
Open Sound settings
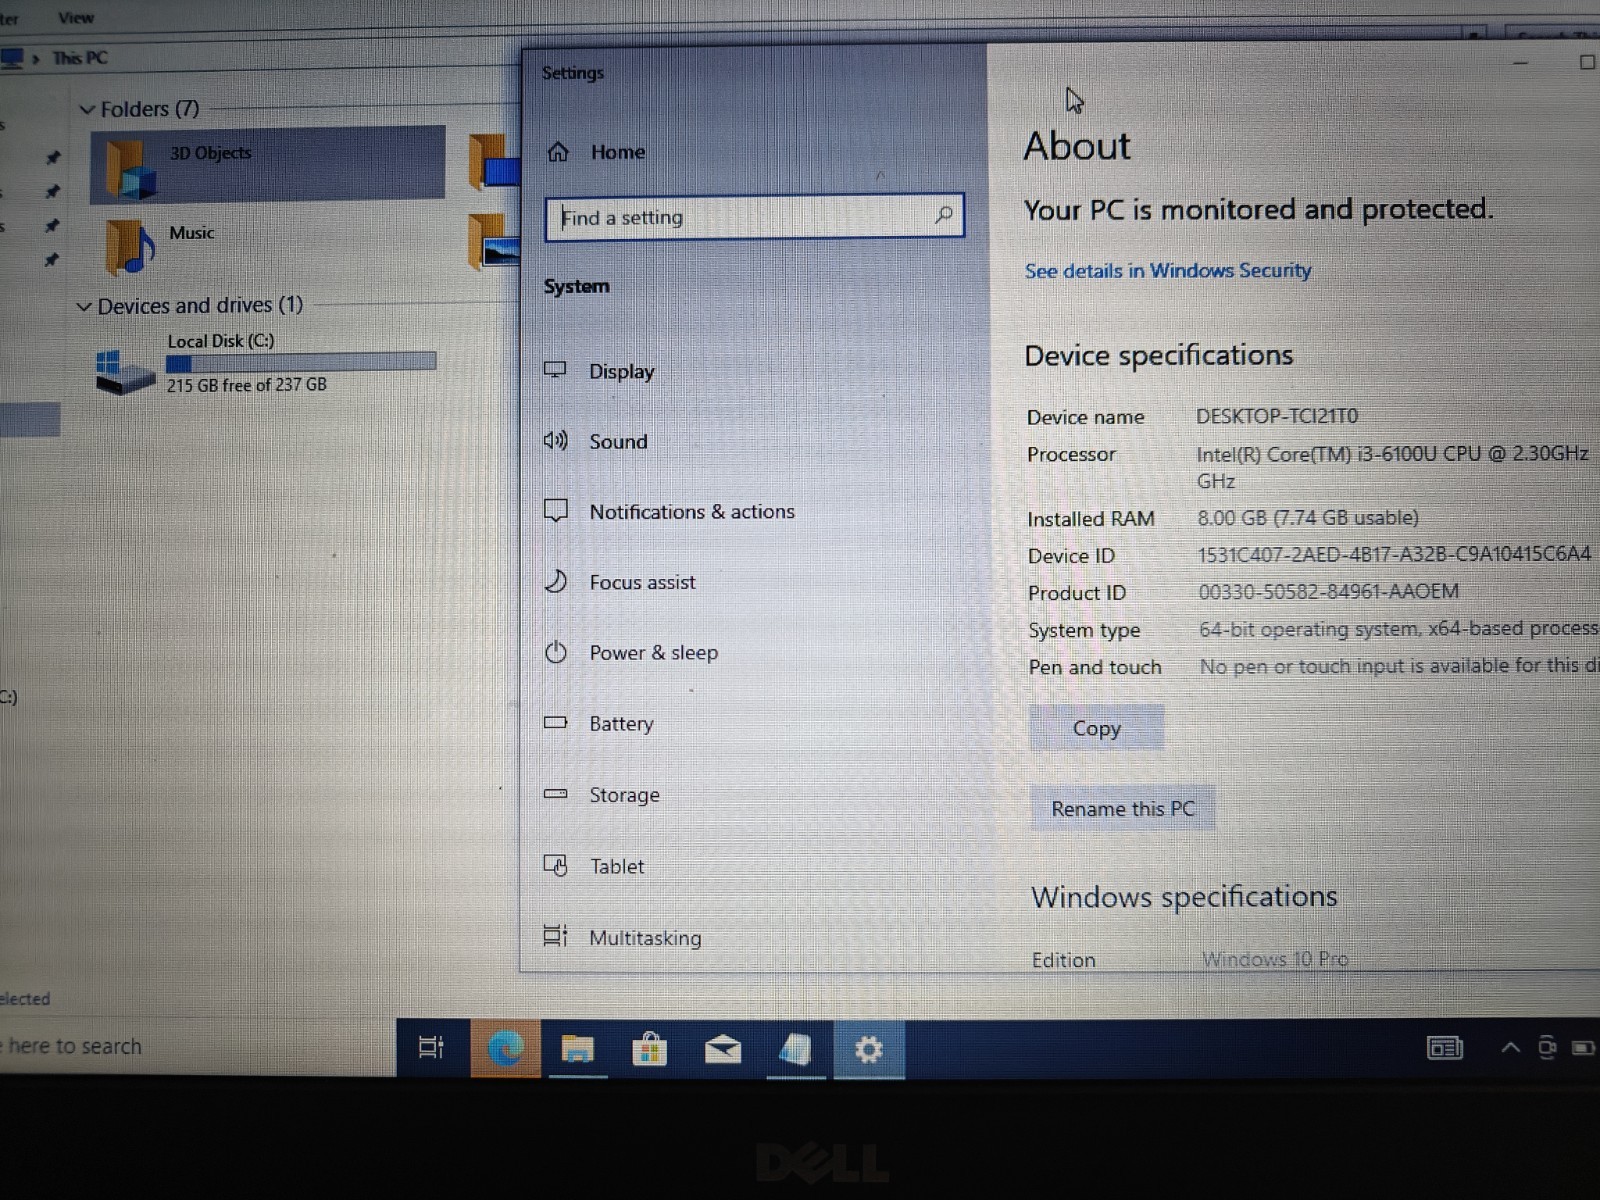[618, 441]
